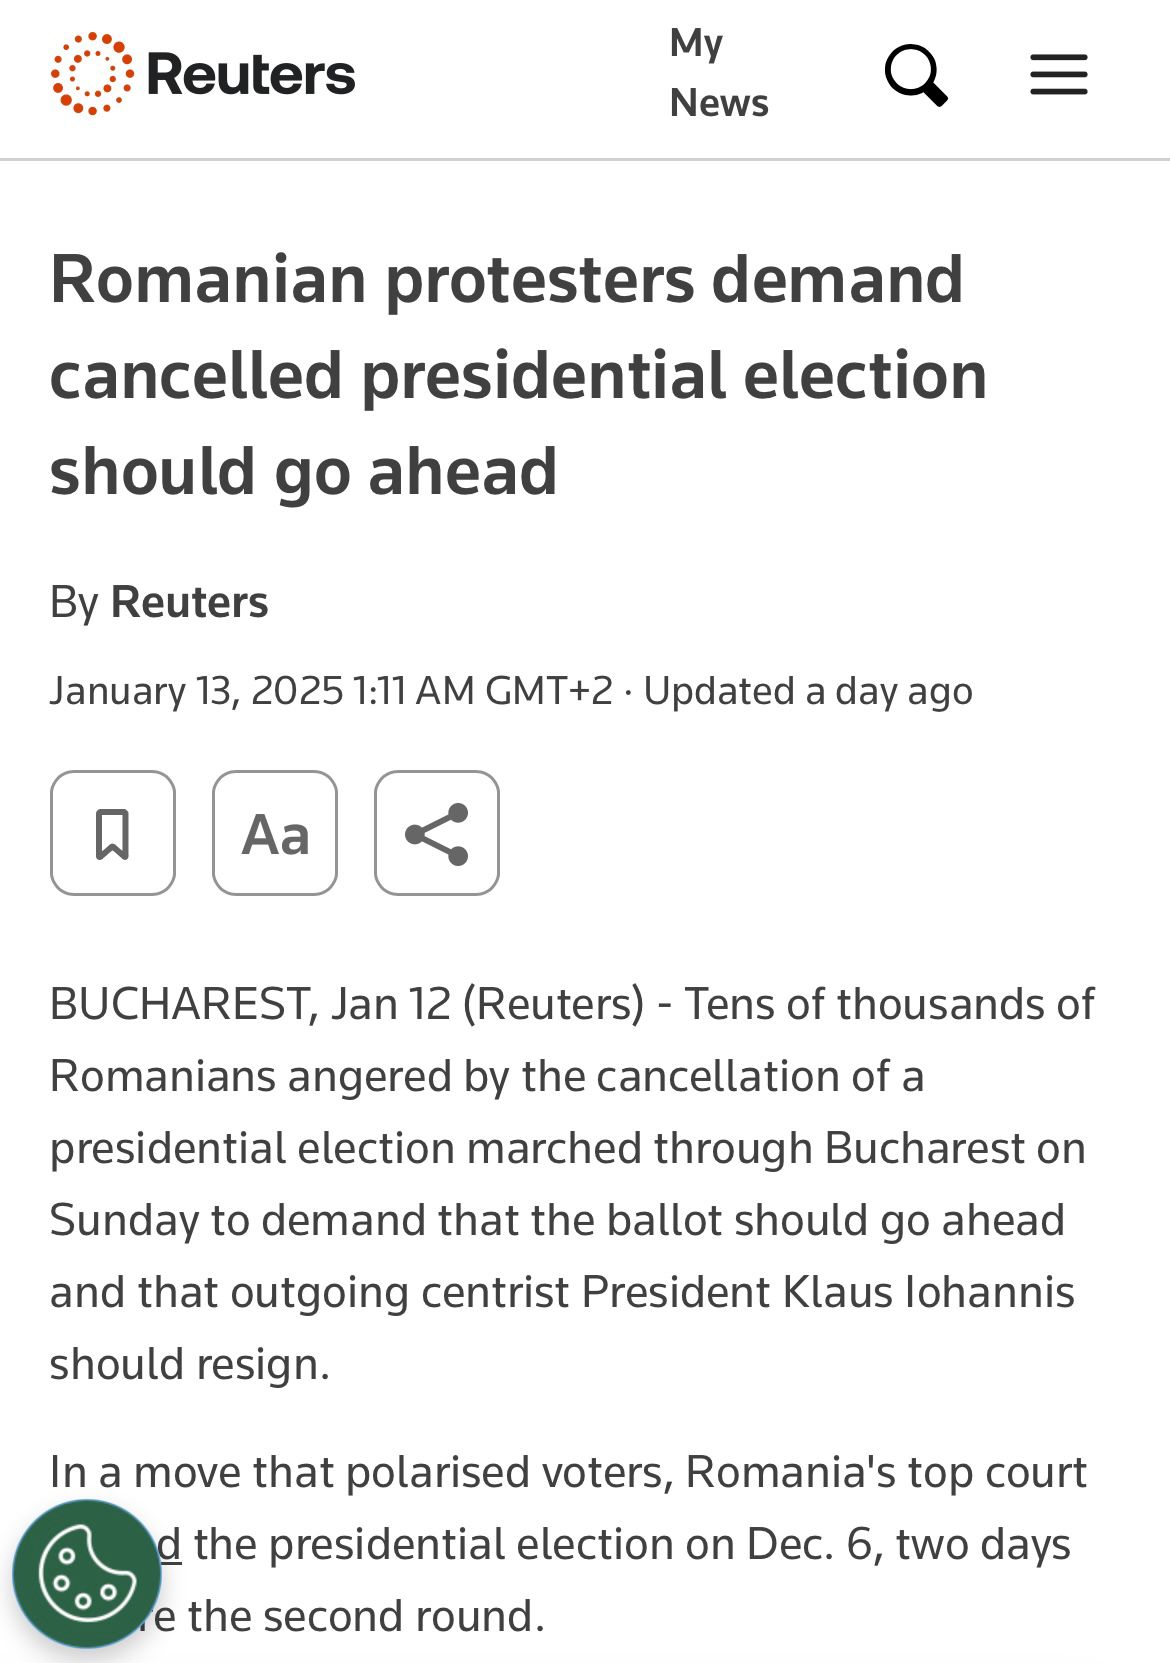
Task: Click the 'Updated a day ago' text
Action: pyautogui.click(x=807, y=691)
